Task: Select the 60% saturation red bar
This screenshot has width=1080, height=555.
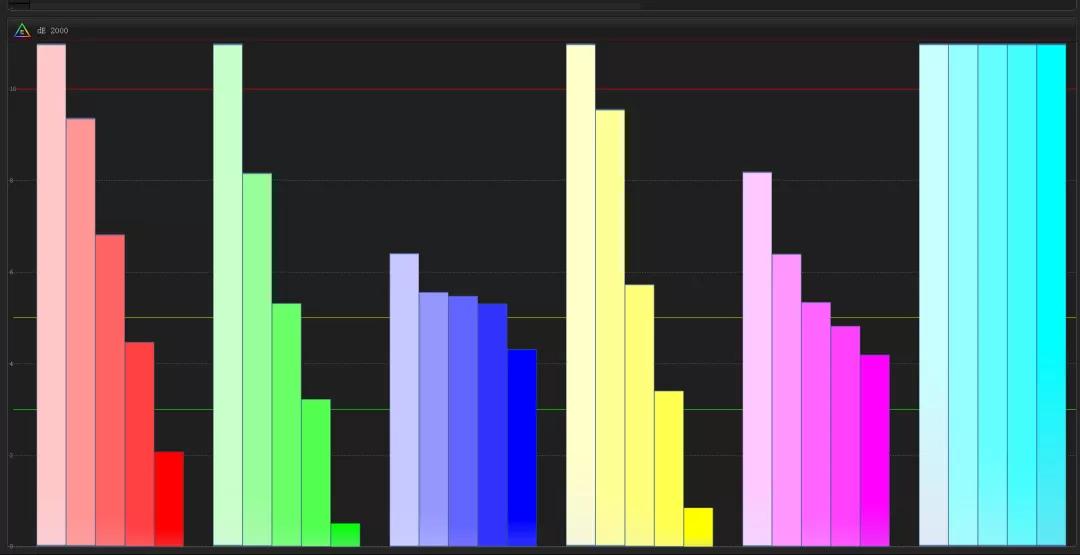Action: click(110, 390)
